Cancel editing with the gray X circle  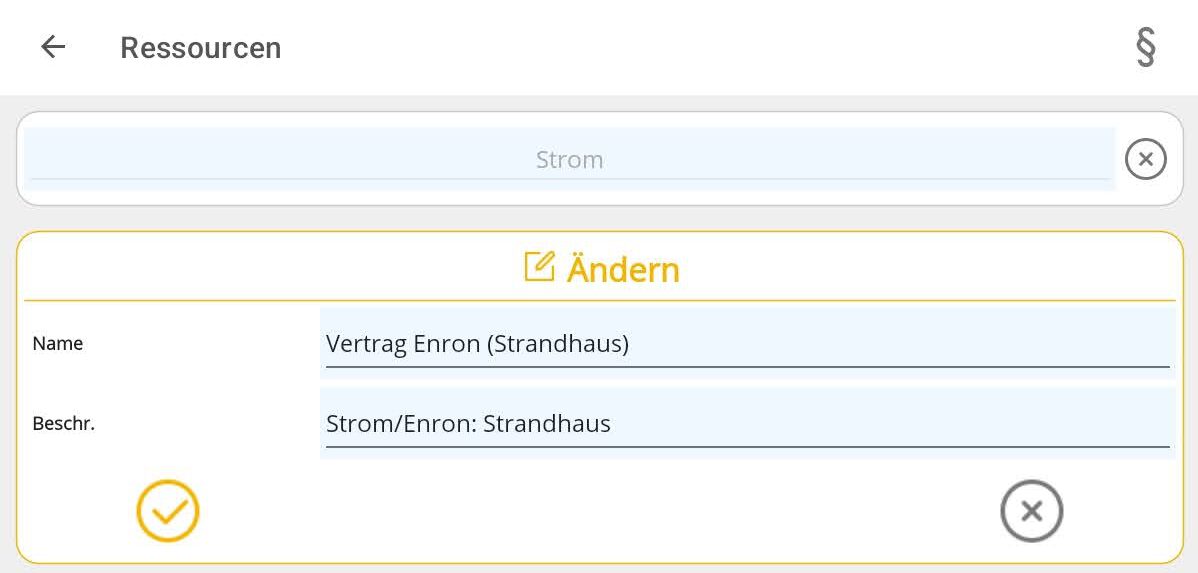coord(1031,511)
